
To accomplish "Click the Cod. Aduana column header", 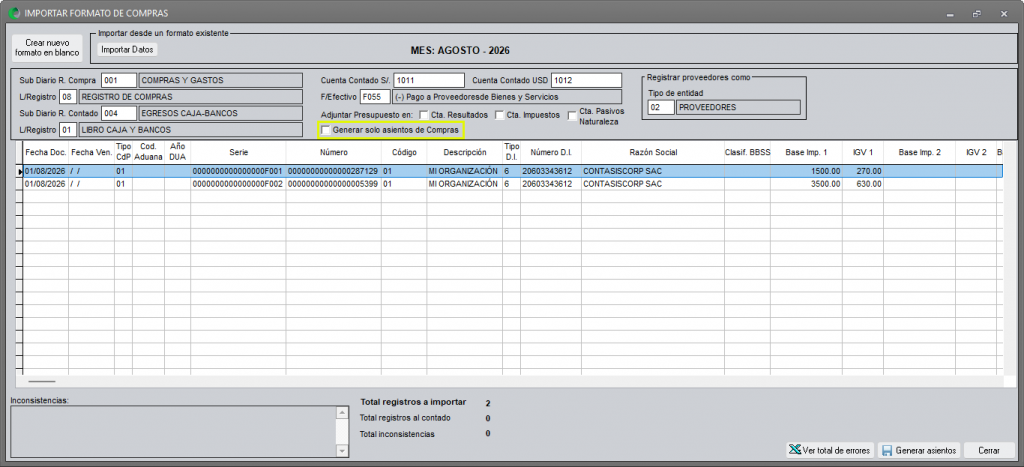I will (148, 152).
